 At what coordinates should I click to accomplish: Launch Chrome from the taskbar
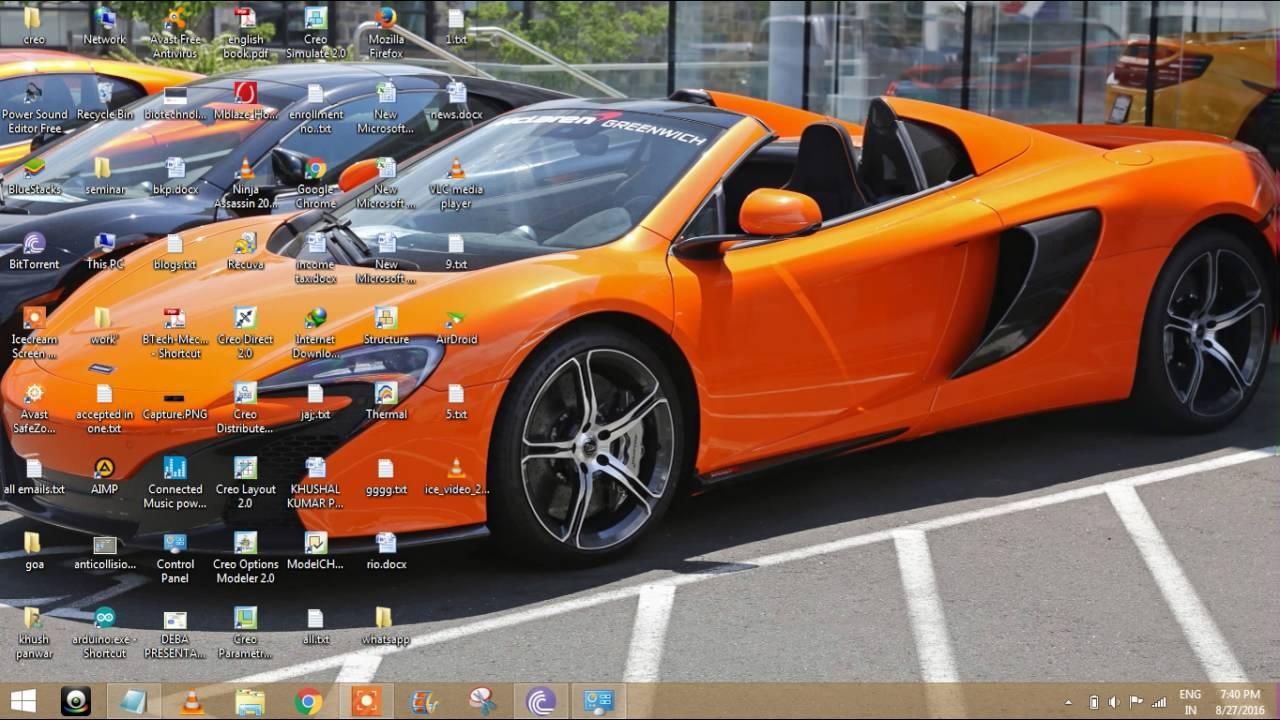click(308, 702)
